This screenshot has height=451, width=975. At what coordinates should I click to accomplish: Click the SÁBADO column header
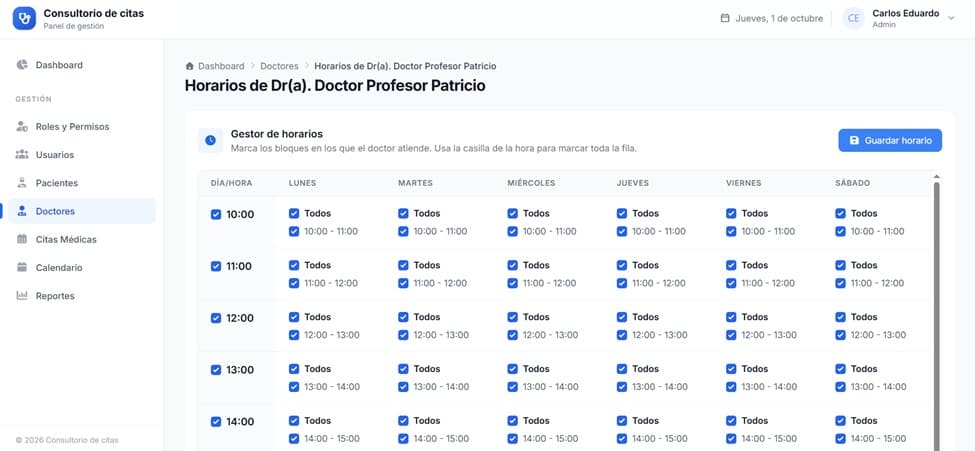(x=853, y=183)
